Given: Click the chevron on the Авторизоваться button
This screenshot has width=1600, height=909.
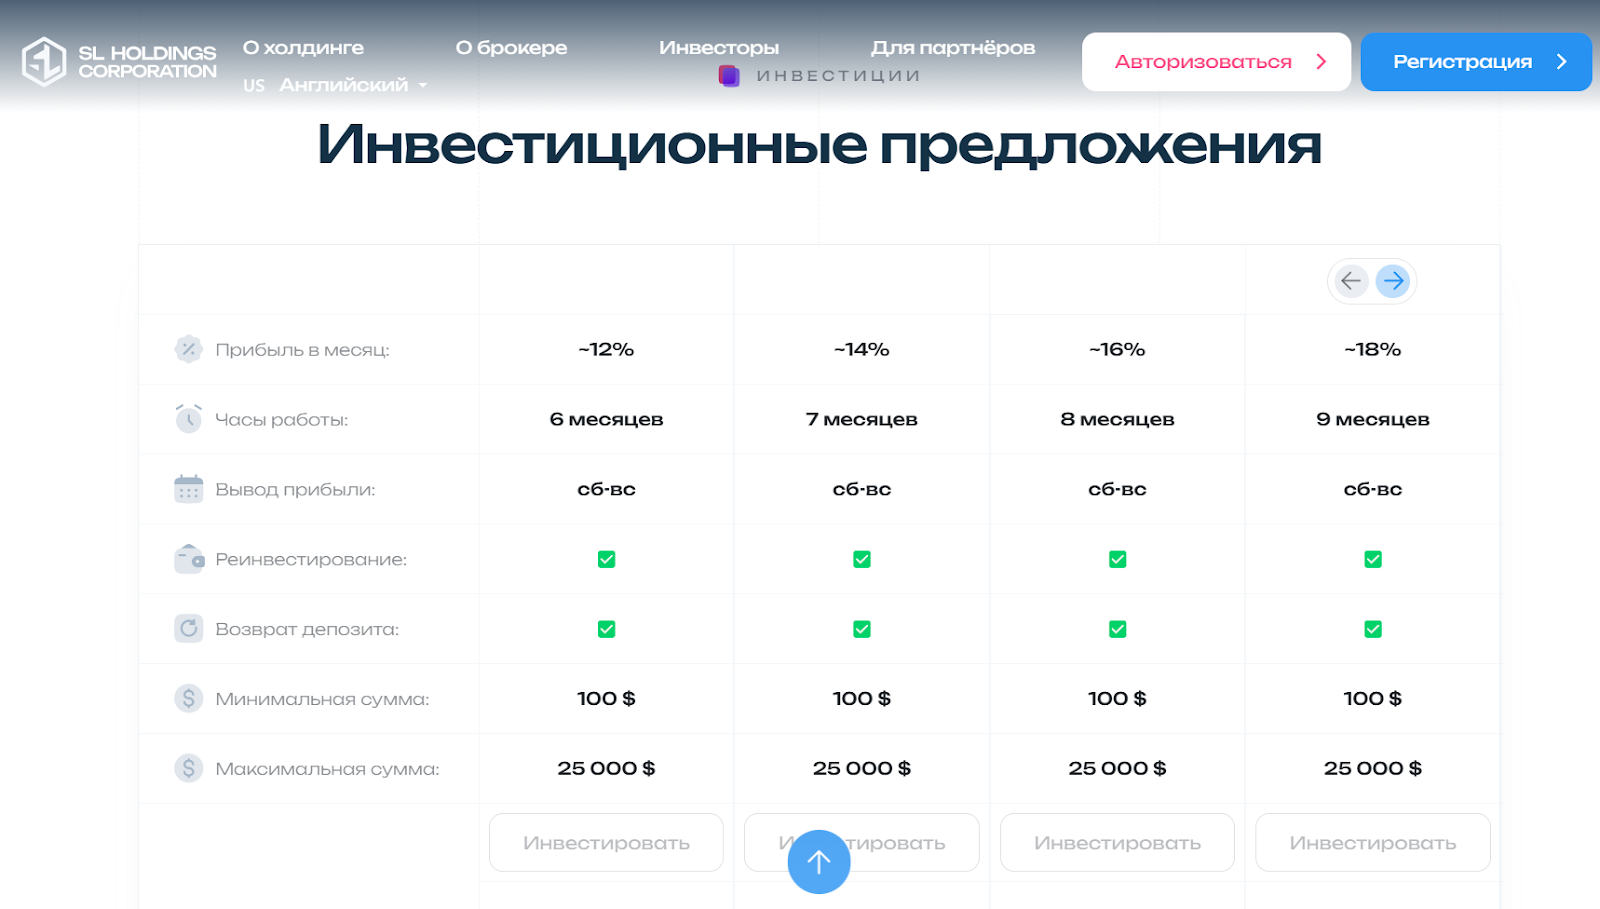Looking at the screenshot, I should (1321, 62).
